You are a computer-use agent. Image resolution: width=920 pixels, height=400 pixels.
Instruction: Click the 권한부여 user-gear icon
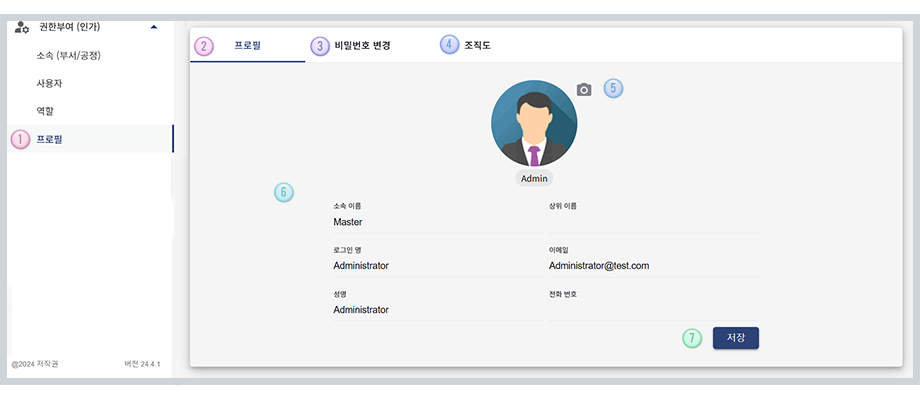(x=23, y=27)
